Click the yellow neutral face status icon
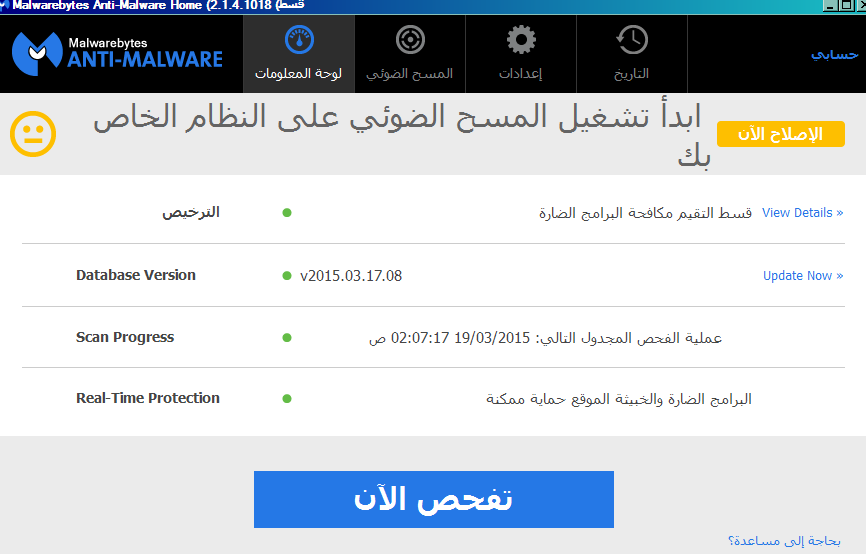The image size is (866, 554). click(32, 133)
